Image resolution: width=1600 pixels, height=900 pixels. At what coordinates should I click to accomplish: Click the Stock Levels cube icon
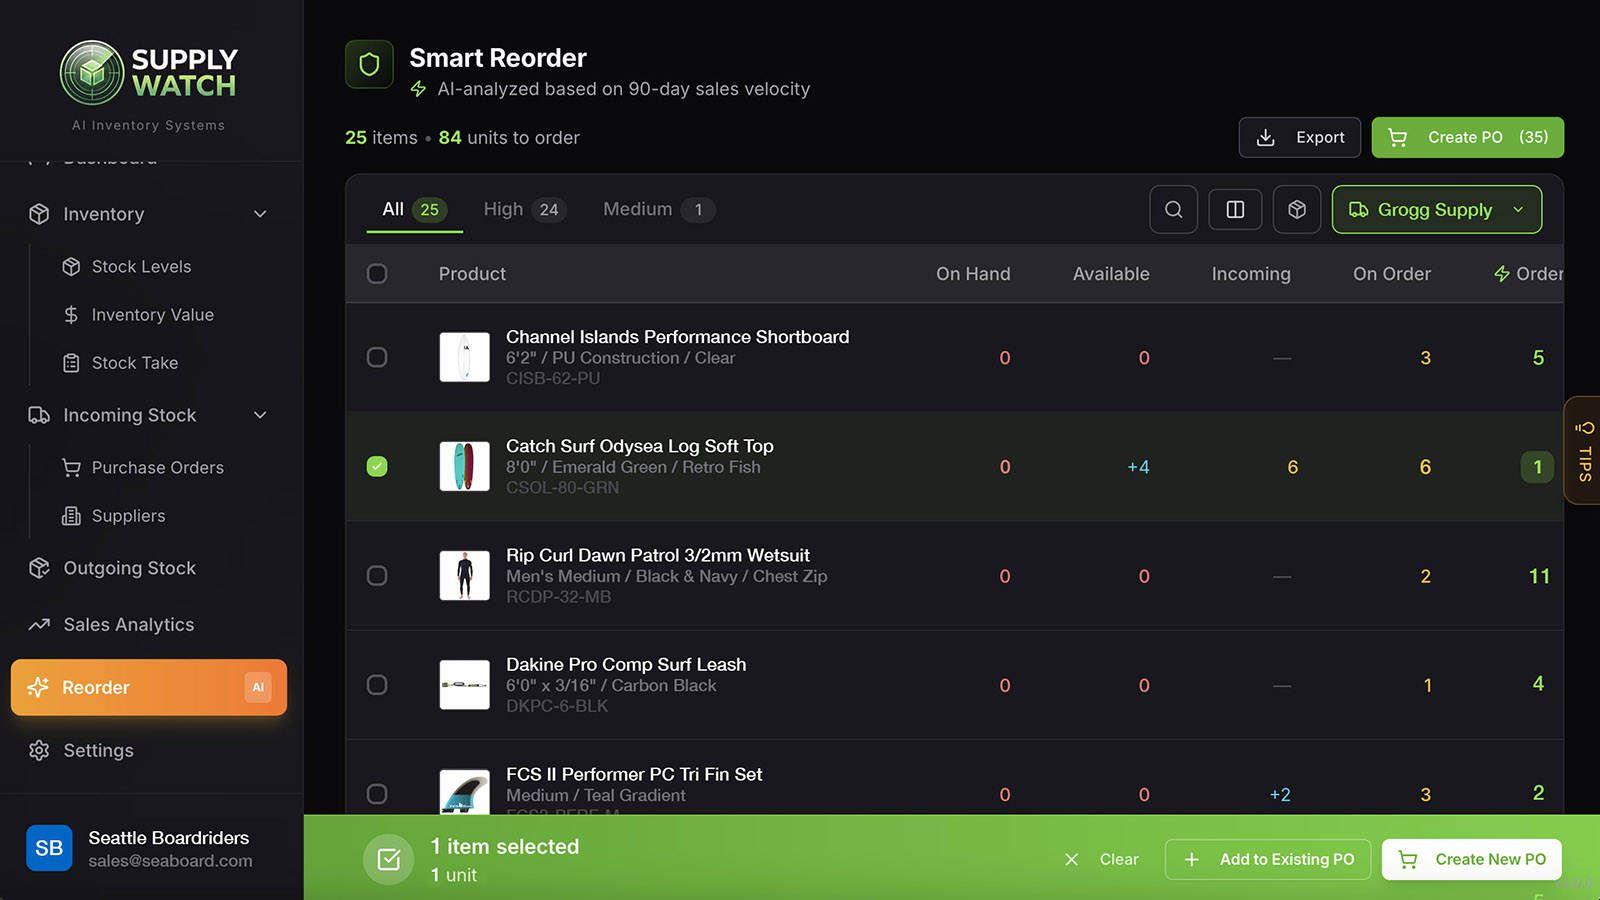71,267
